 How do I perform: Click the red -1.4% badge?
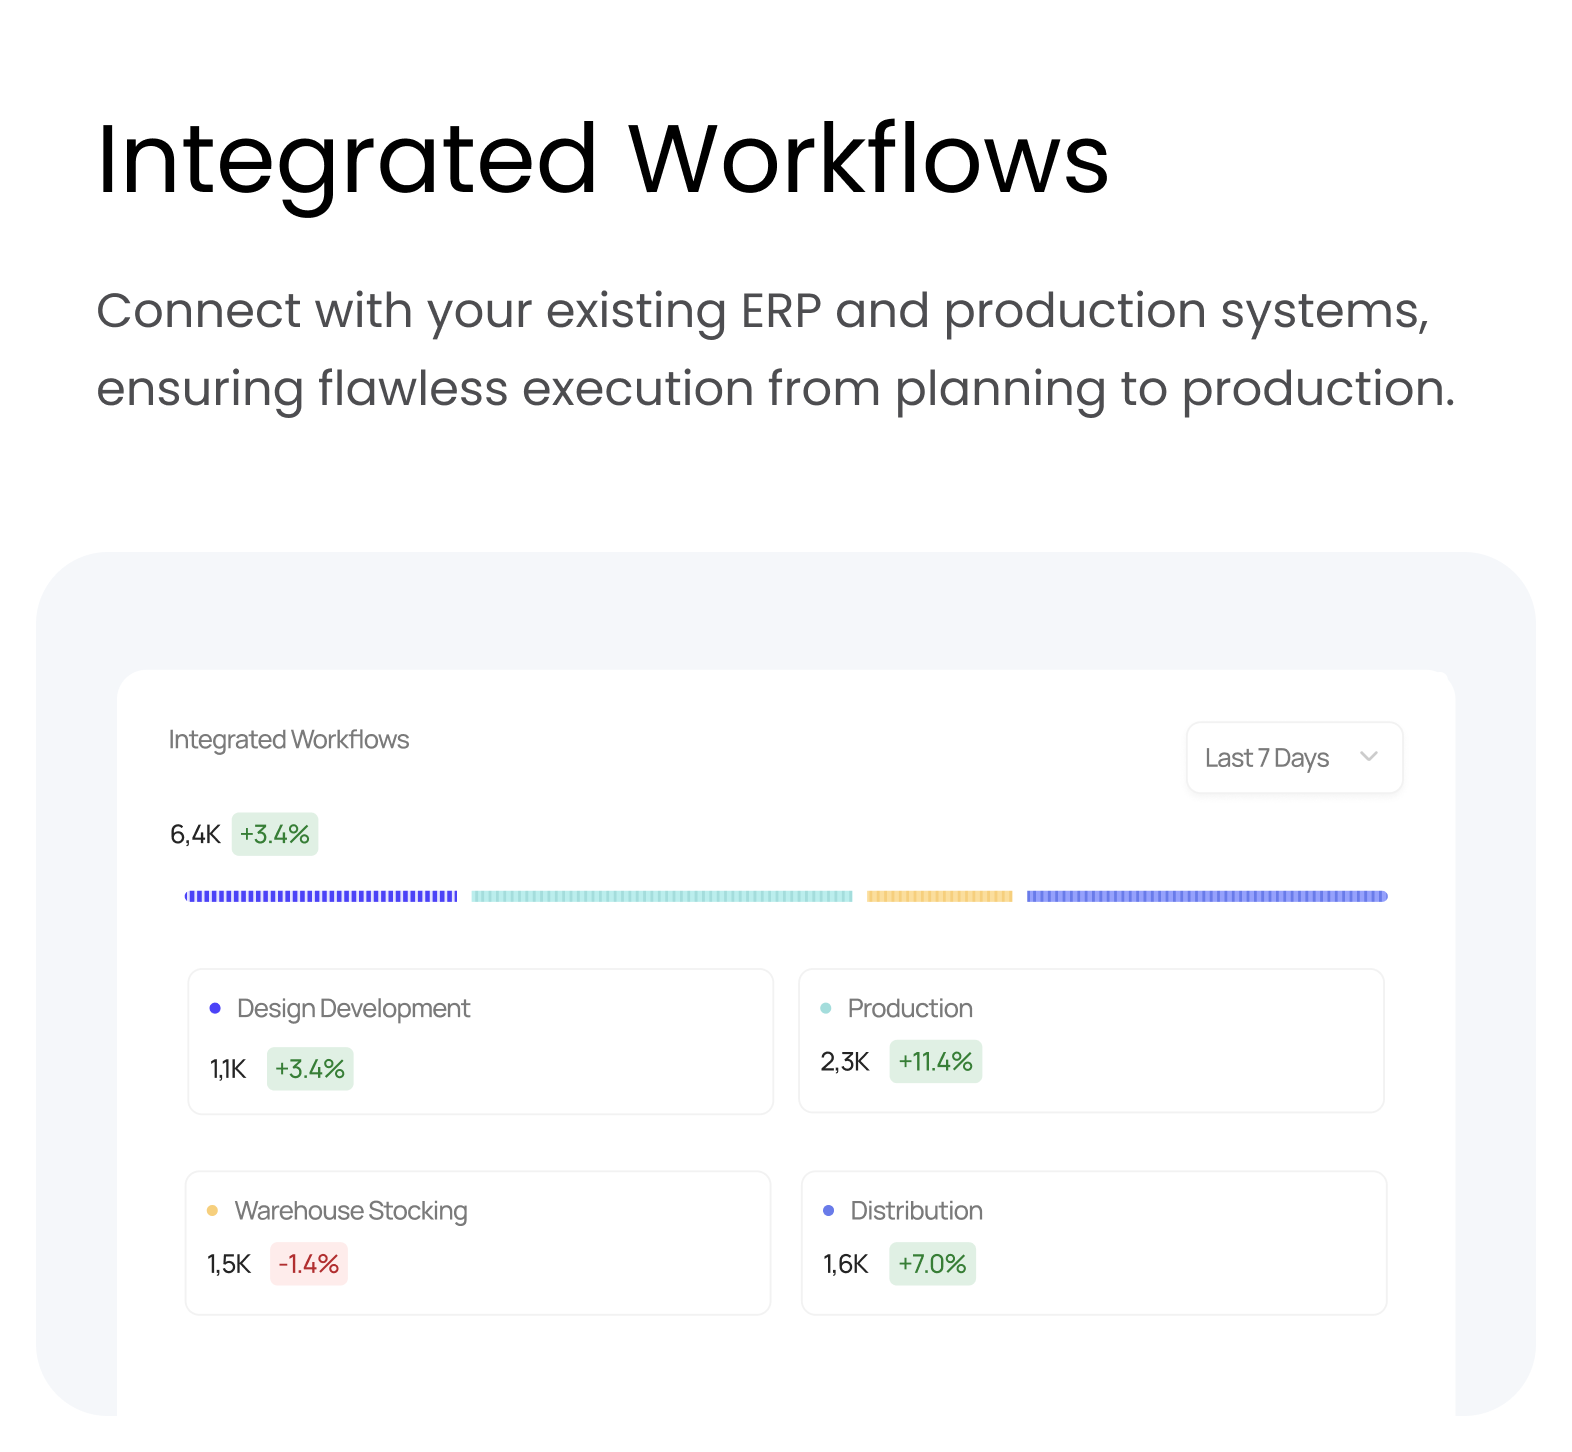309,1264
